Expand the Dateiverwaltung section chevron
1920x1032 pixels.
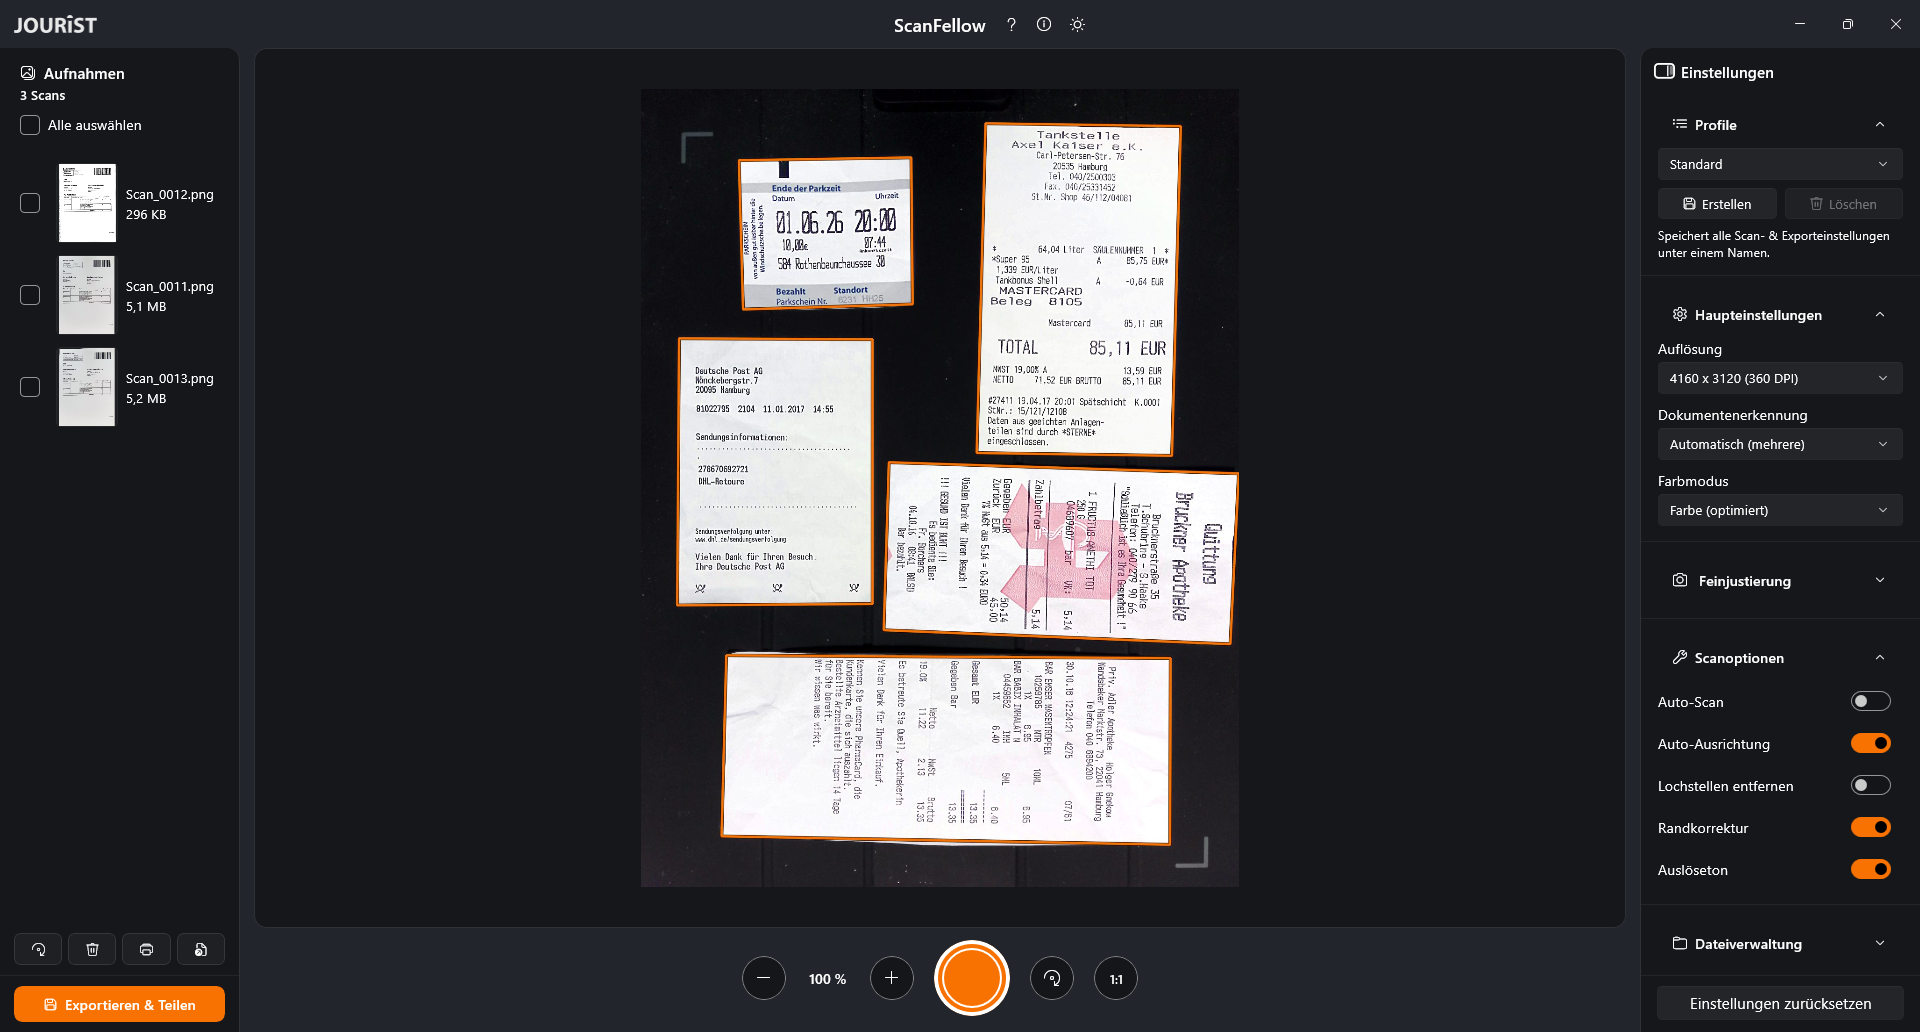click(x=1880, y=944)
